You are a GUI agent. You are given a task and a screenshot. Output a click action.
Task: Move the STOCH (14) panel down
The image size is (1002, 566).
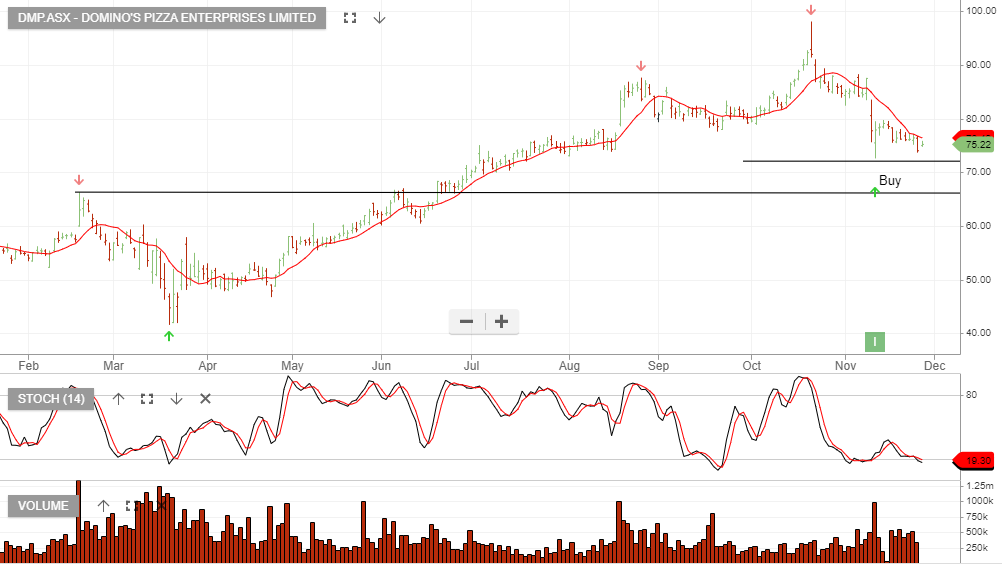pyautogui.click(x=176, y=399)
